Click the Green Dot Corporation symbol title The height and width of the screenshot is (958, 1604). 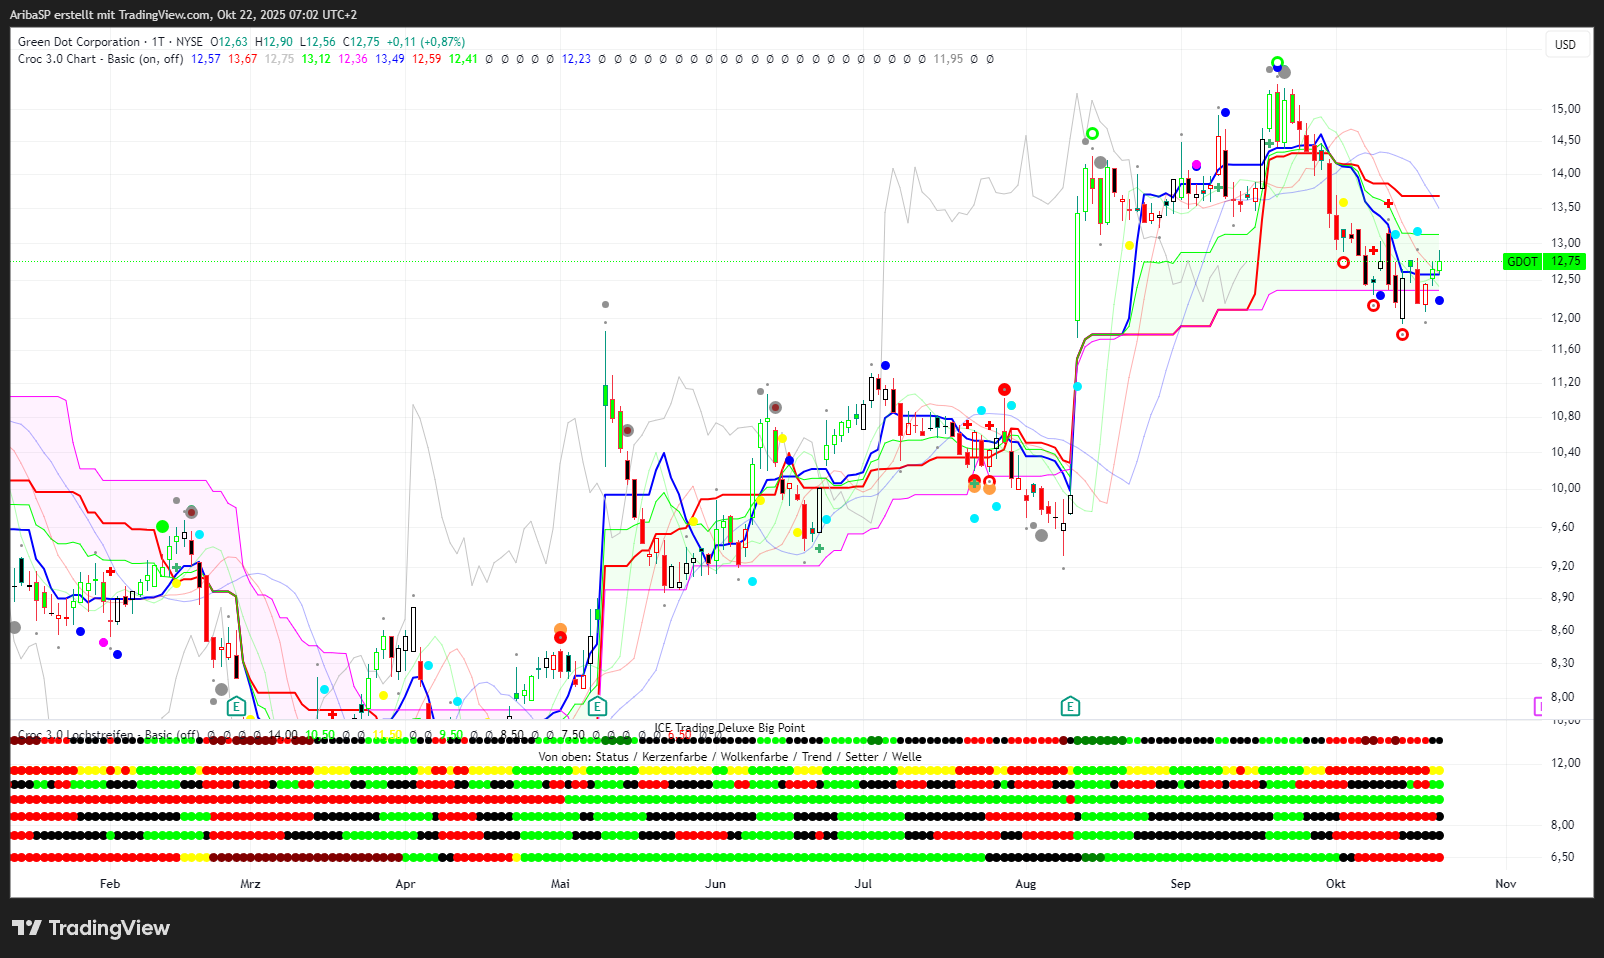click(x=79, y=42)
